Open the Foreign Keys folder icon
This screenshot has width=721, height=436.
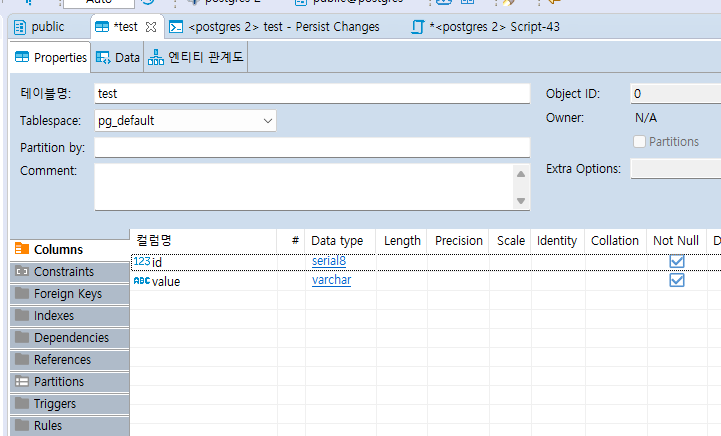click(22, 294)
